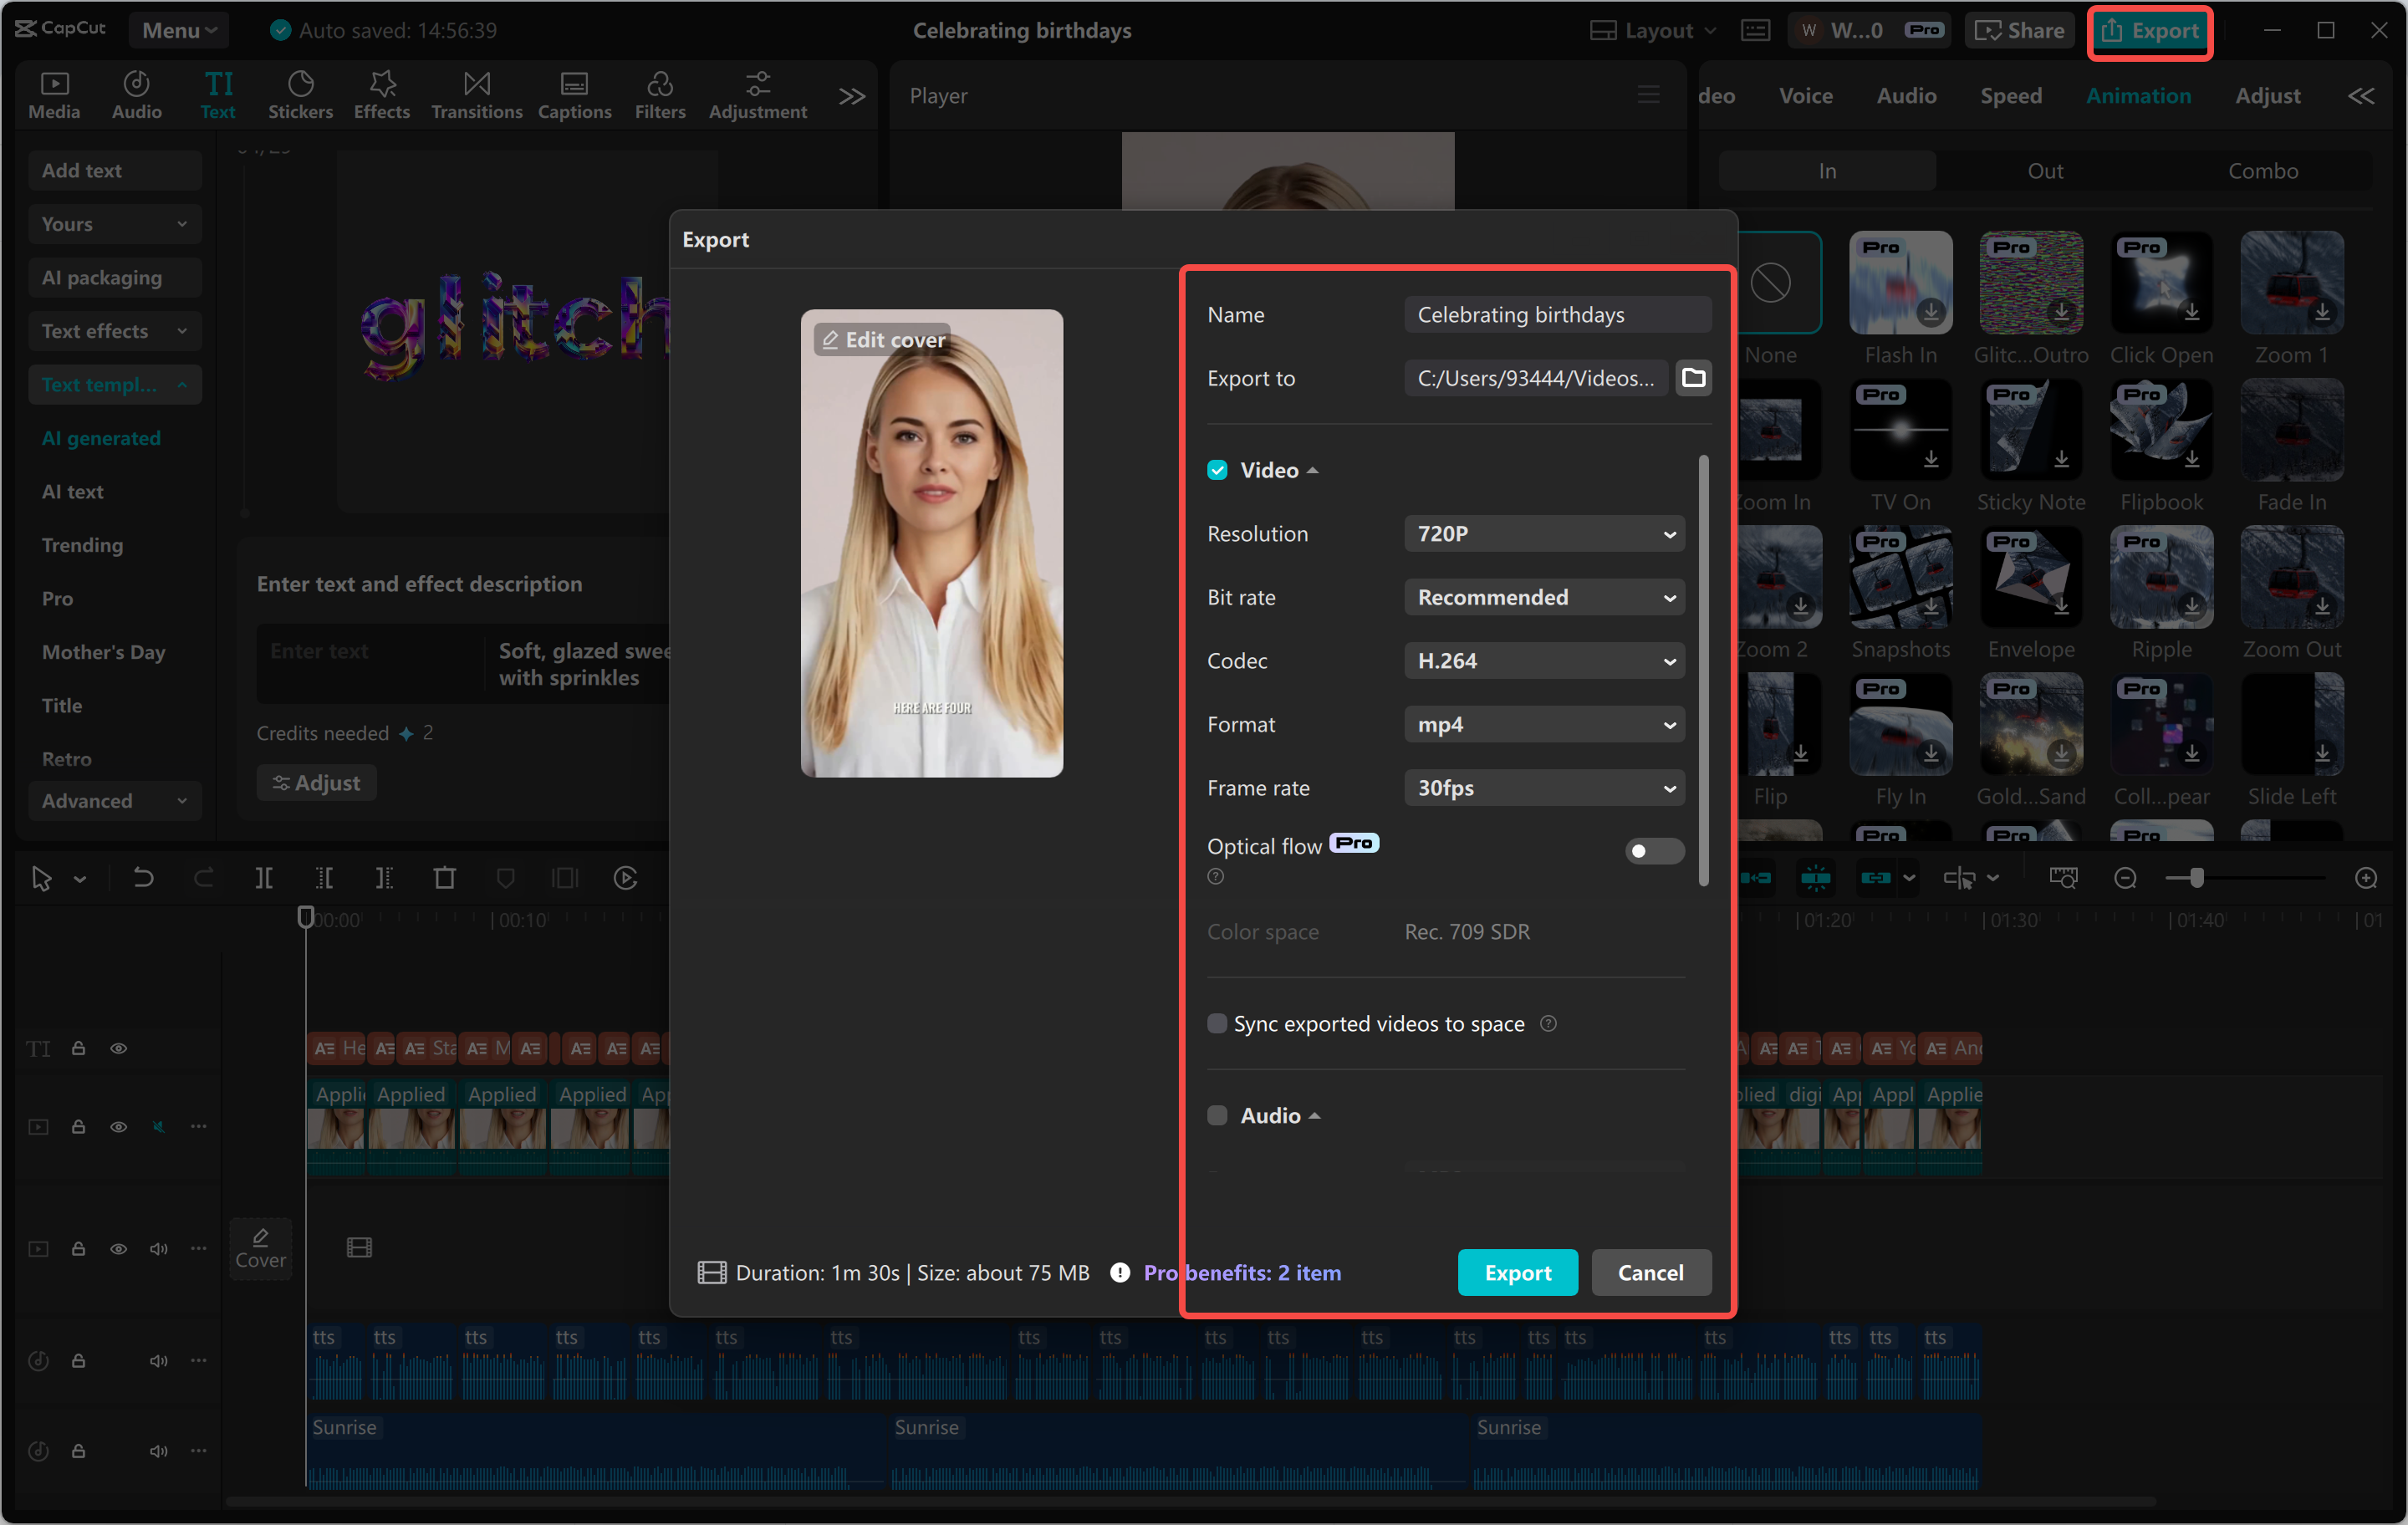Click the folder icon next to Export to
2408x1525 pixels.
pos(1694,377)
